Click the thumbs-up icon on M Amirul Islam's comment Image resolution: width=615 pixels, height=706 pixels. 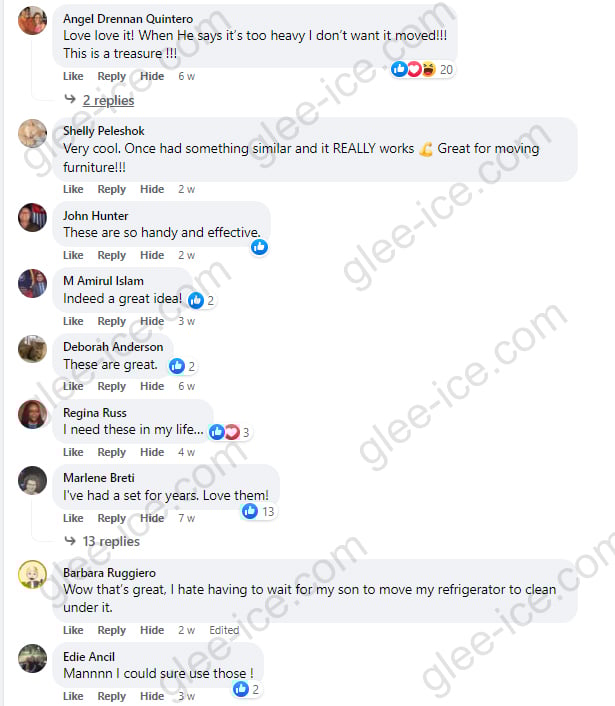(x=196, y=300)
